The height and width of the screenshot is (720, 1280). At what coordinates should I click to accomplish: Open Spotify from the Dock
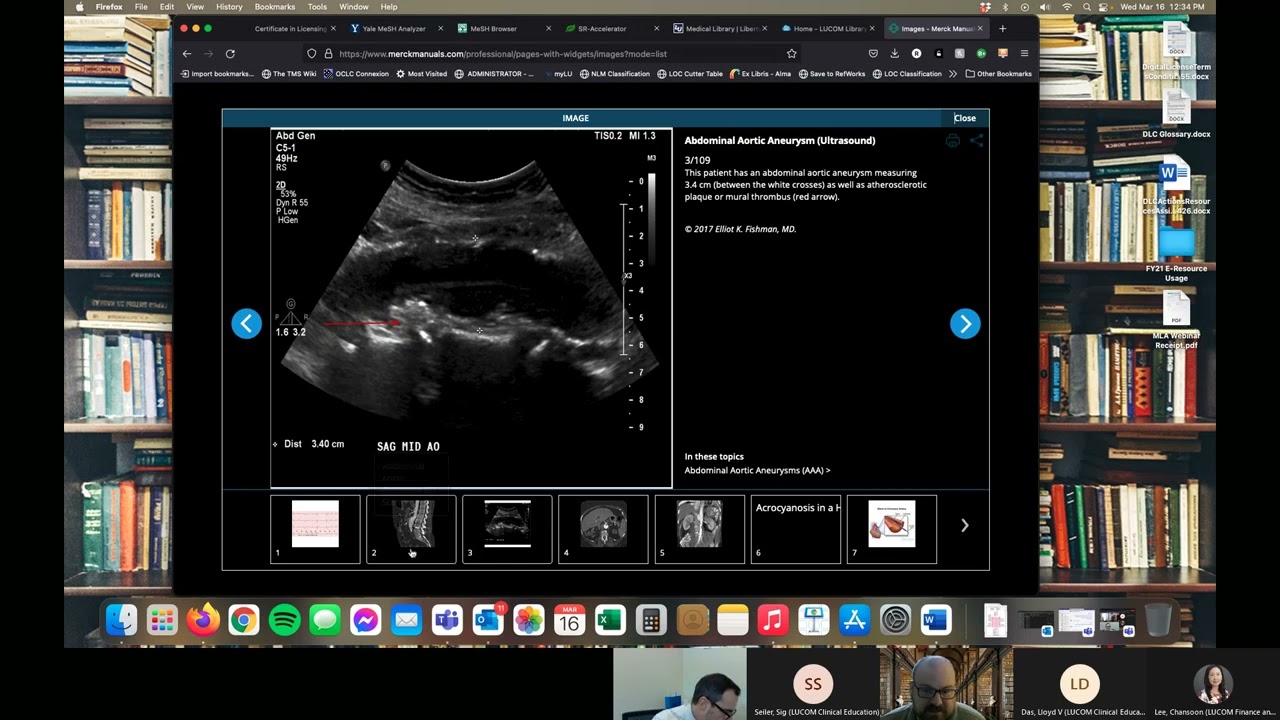[x=284, y=621]
